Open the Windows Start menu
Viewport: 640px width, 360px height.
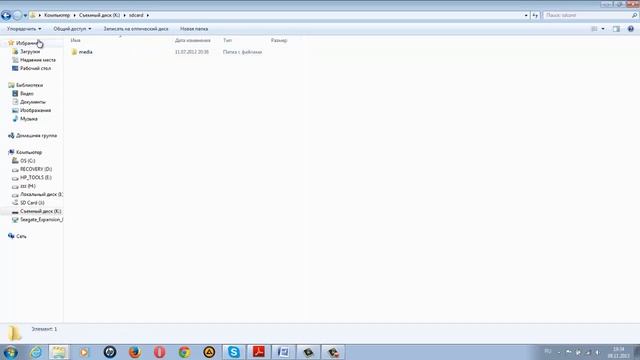click(10, 352)
